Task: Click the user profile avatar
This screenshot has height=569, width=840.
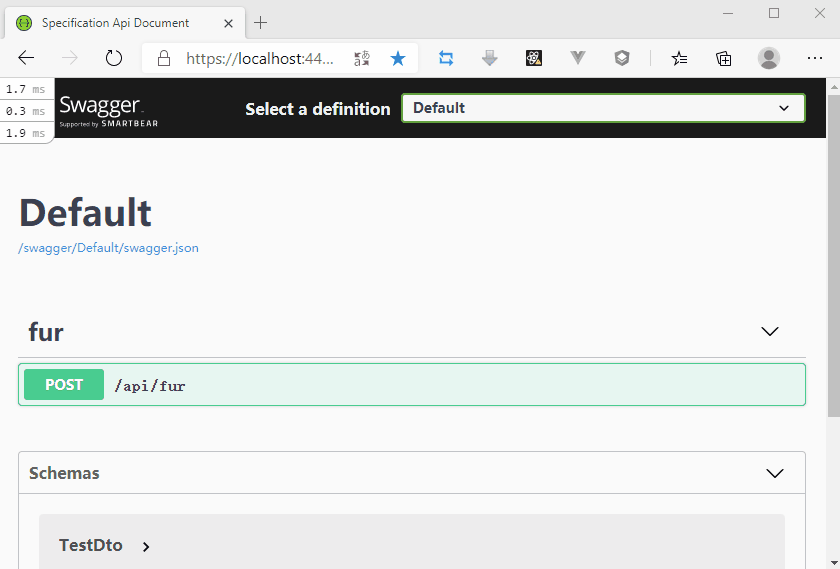Action: (768, 58)
